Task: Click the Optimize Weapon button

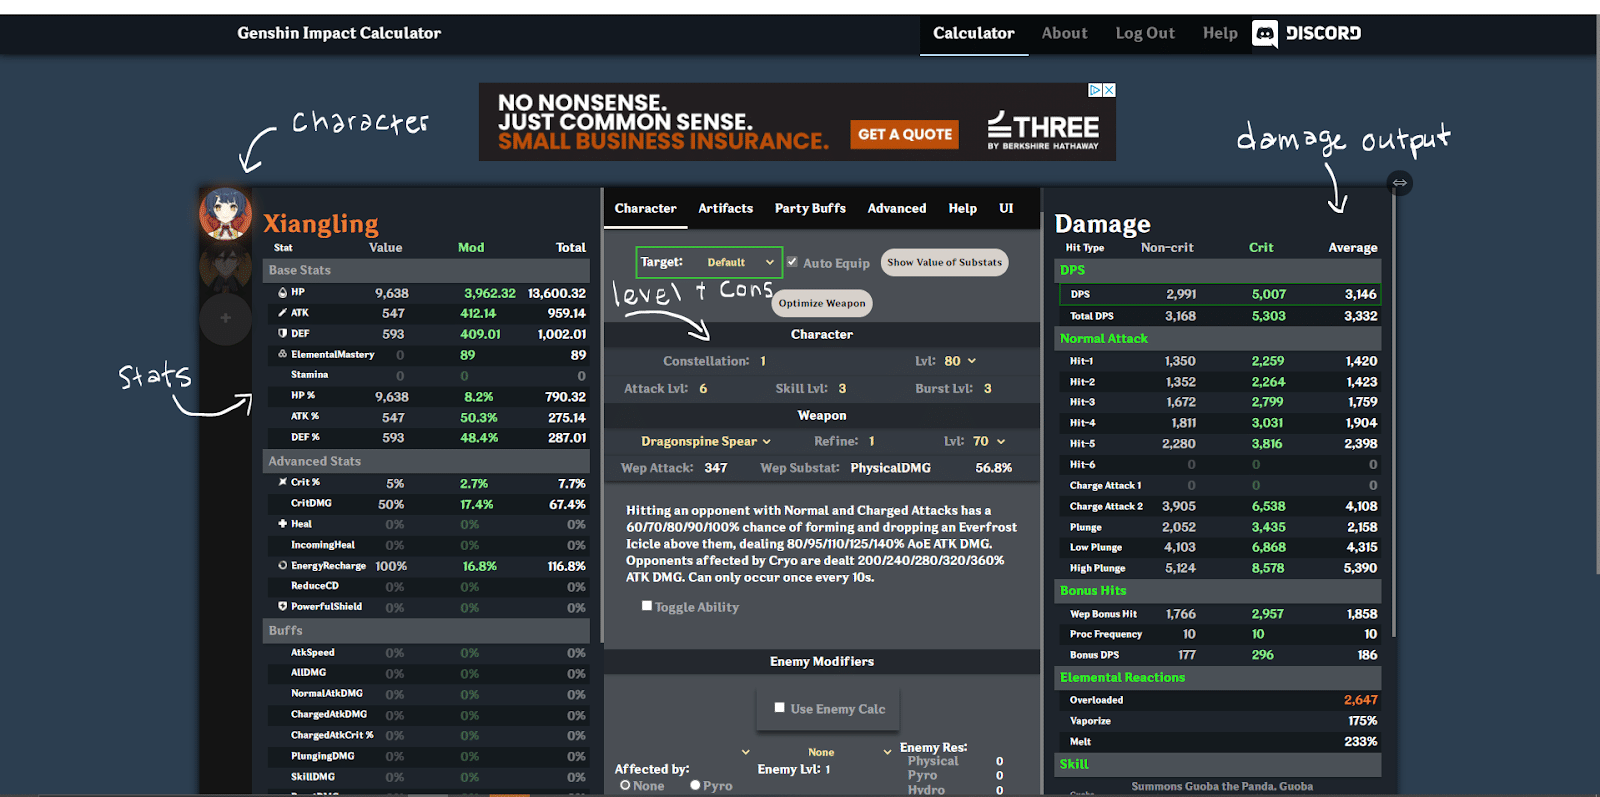Action: pyautogui.click(x=822, y=303)
